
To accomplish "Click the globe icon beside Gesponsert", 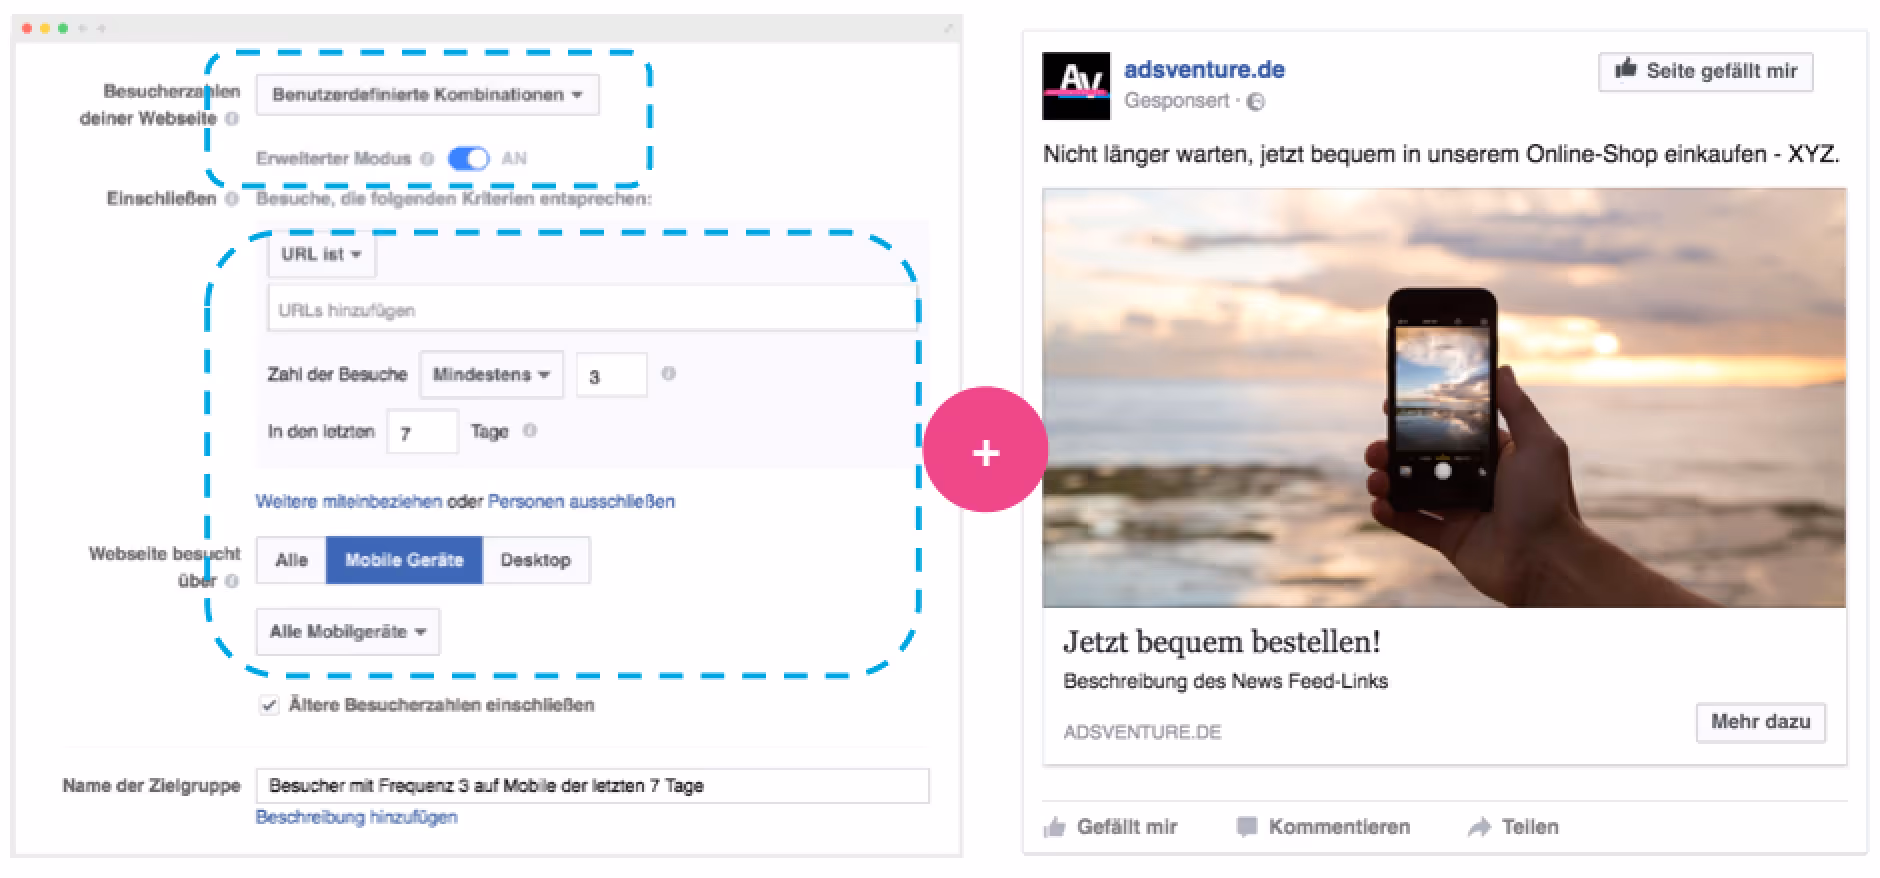I will 1257,101.
